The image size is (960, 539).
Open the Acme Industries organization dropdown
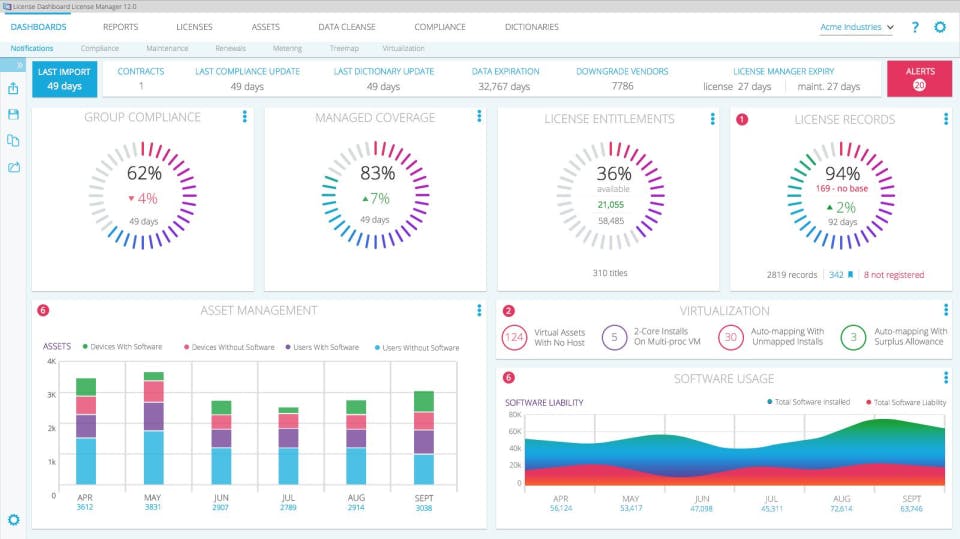click(857, 27)
